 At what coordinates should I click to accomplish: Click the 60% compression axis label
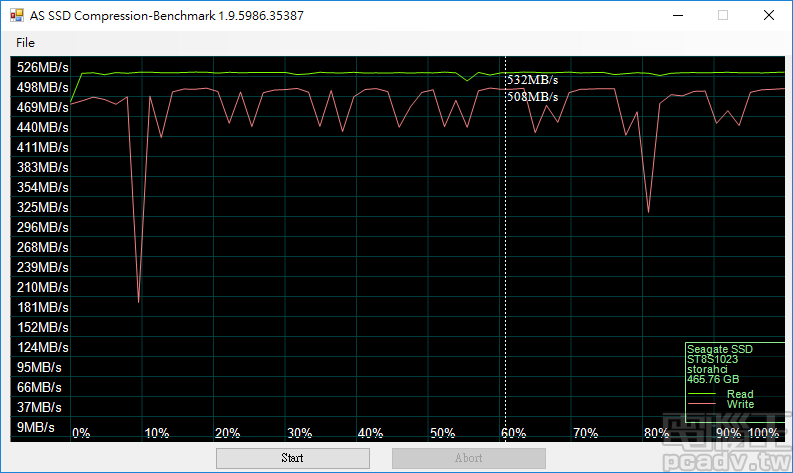point(514,434)
